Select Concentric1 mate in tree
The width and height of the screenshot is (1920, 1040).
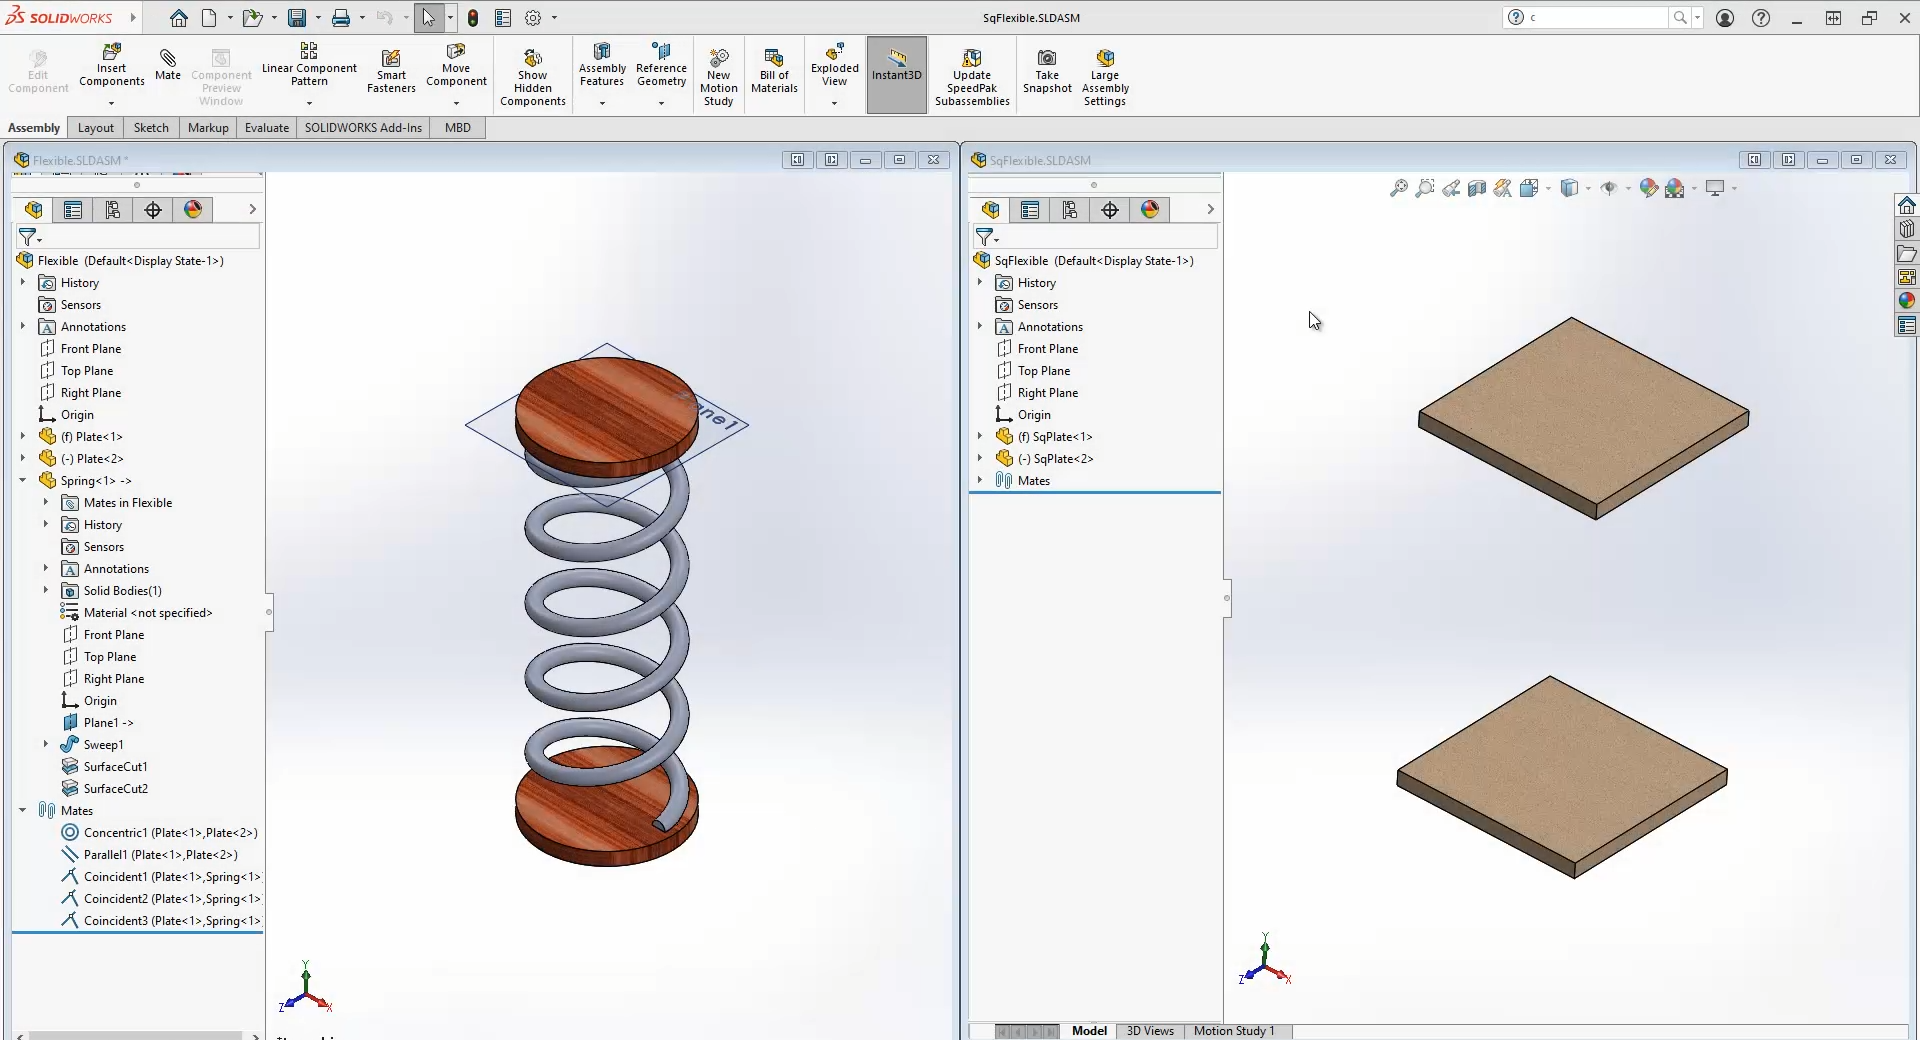[160, 832]
